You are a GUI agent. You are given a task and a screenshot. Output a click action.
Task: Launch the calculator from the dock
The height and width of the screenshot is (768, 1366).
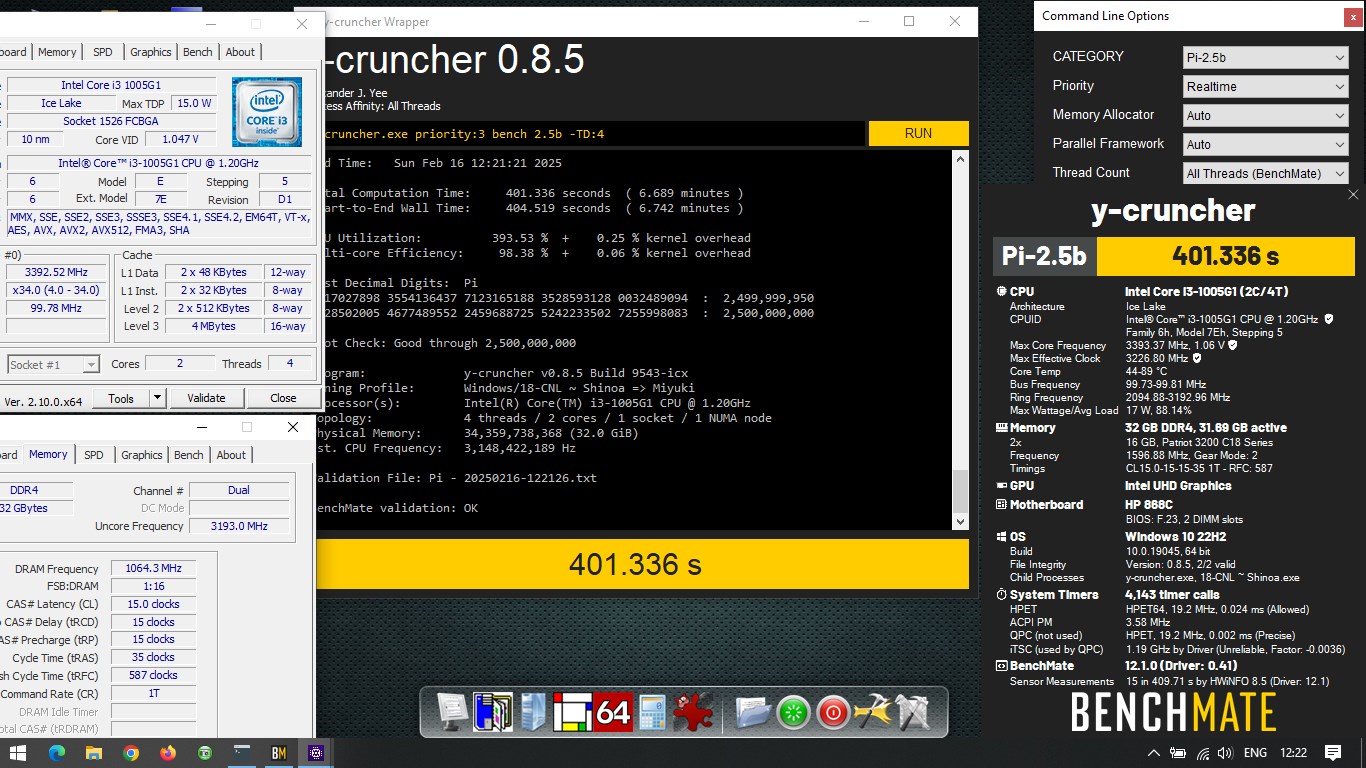[x=652, y=713]
